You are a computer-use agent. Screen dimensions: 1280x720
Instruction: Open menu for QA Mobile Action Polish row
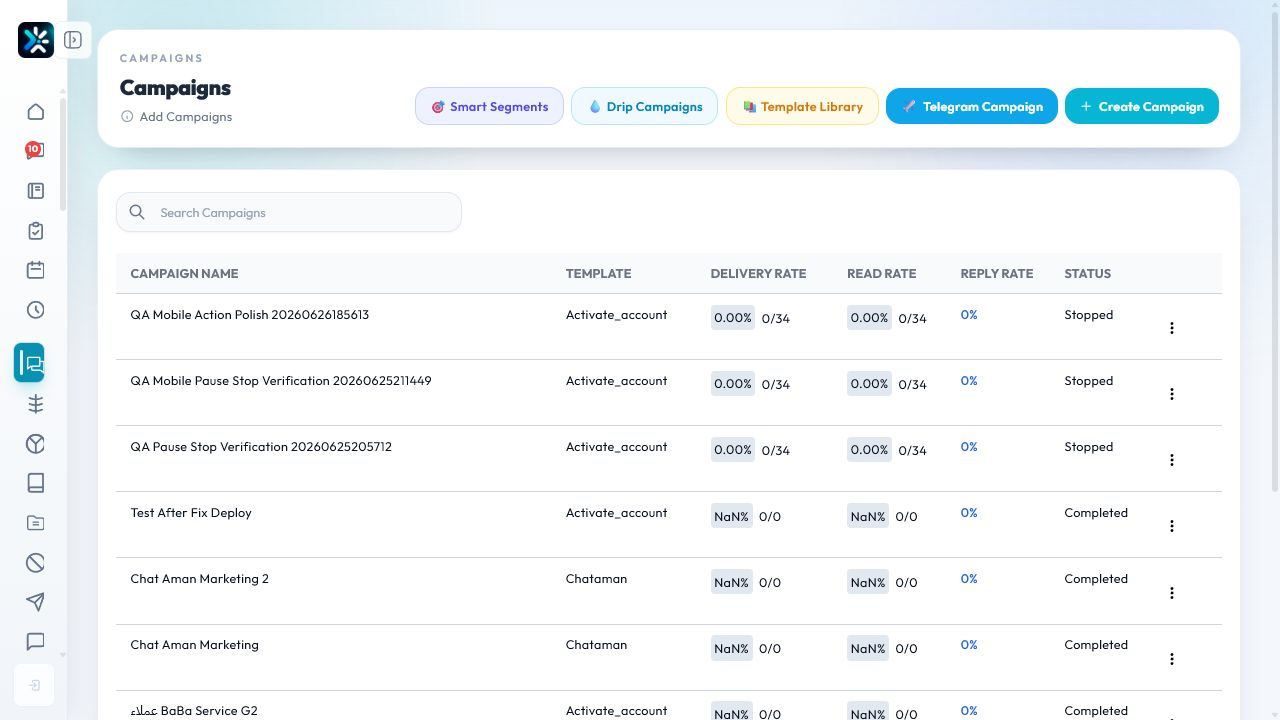1172,328
